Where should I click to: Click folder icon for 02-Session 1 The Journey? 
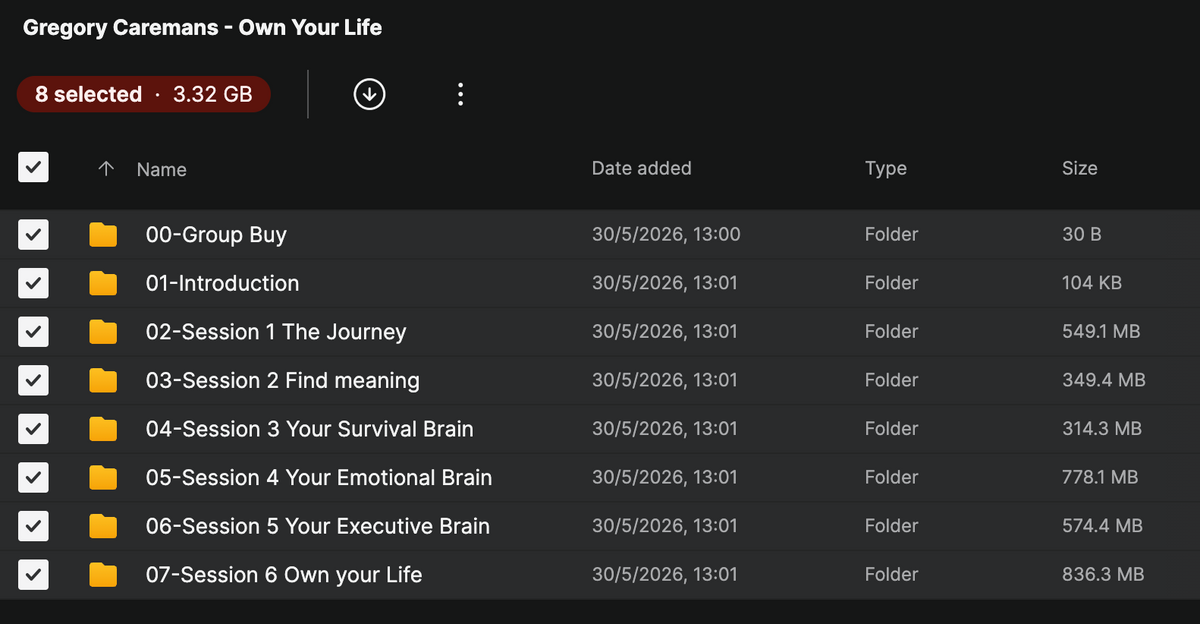pyautogui.click(x=103, y=332)
